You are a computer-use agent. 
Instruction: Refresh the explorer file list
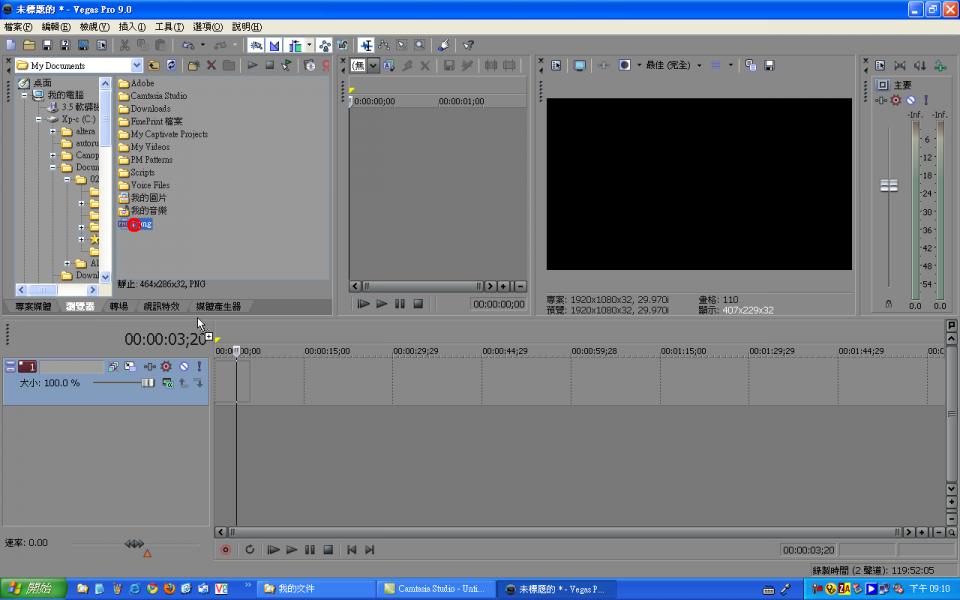click(x=171, y=66)
